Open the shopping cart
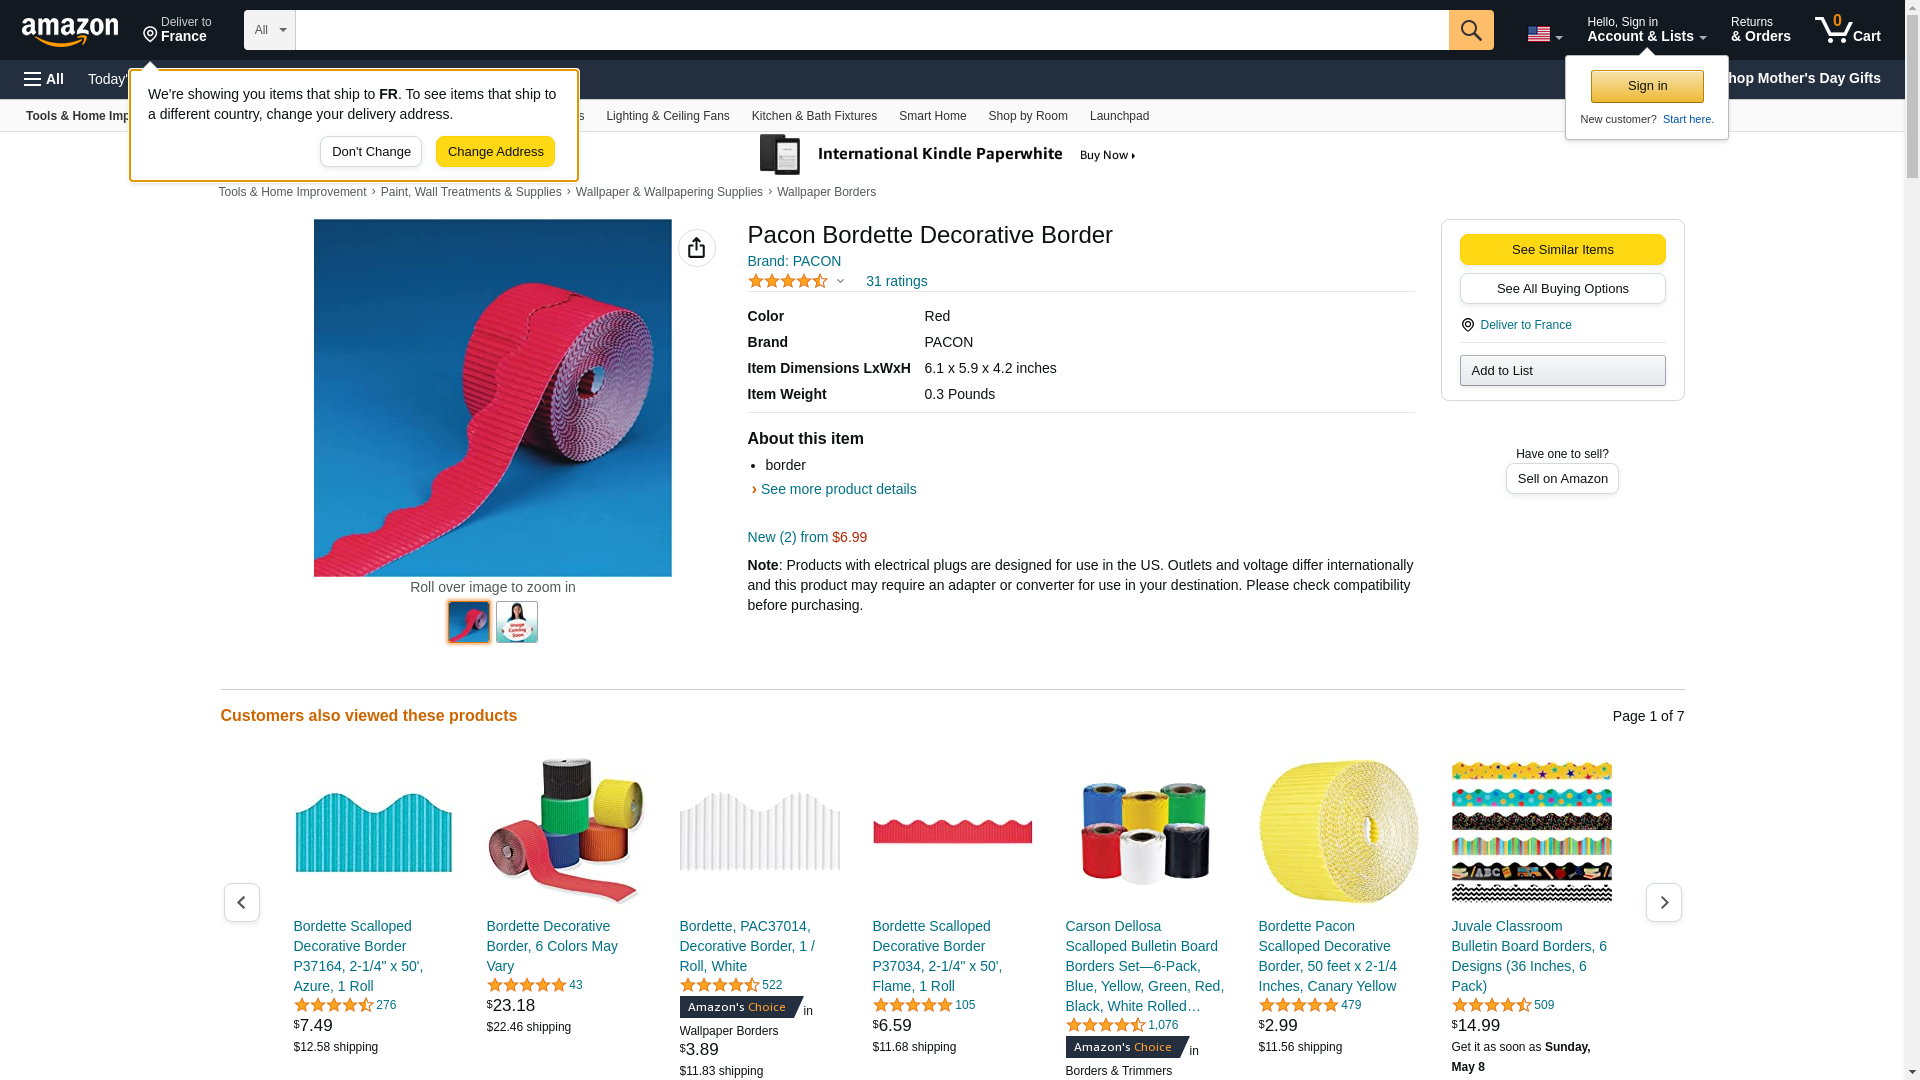The height and width of the screenshot is (1080, 1920). [1847, 30]
